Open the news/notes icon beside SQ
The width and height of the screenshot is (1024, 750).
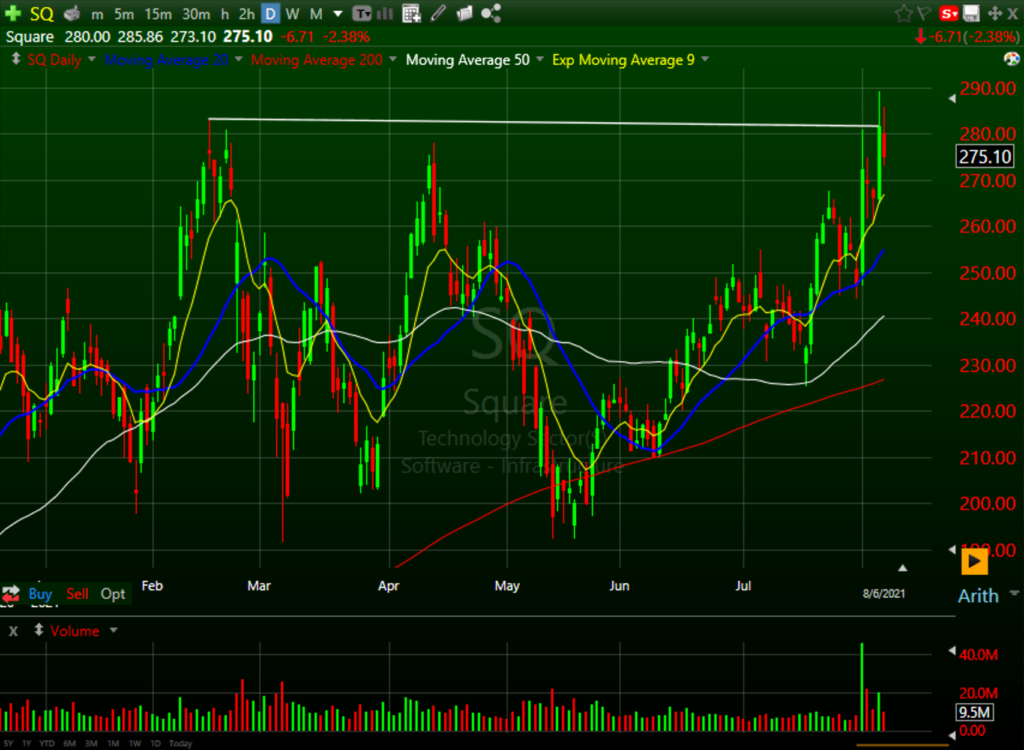click(x=72, y=13)
